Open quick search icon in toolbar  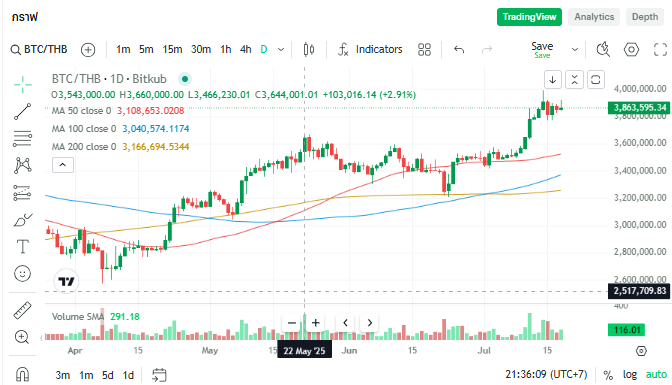603,50
